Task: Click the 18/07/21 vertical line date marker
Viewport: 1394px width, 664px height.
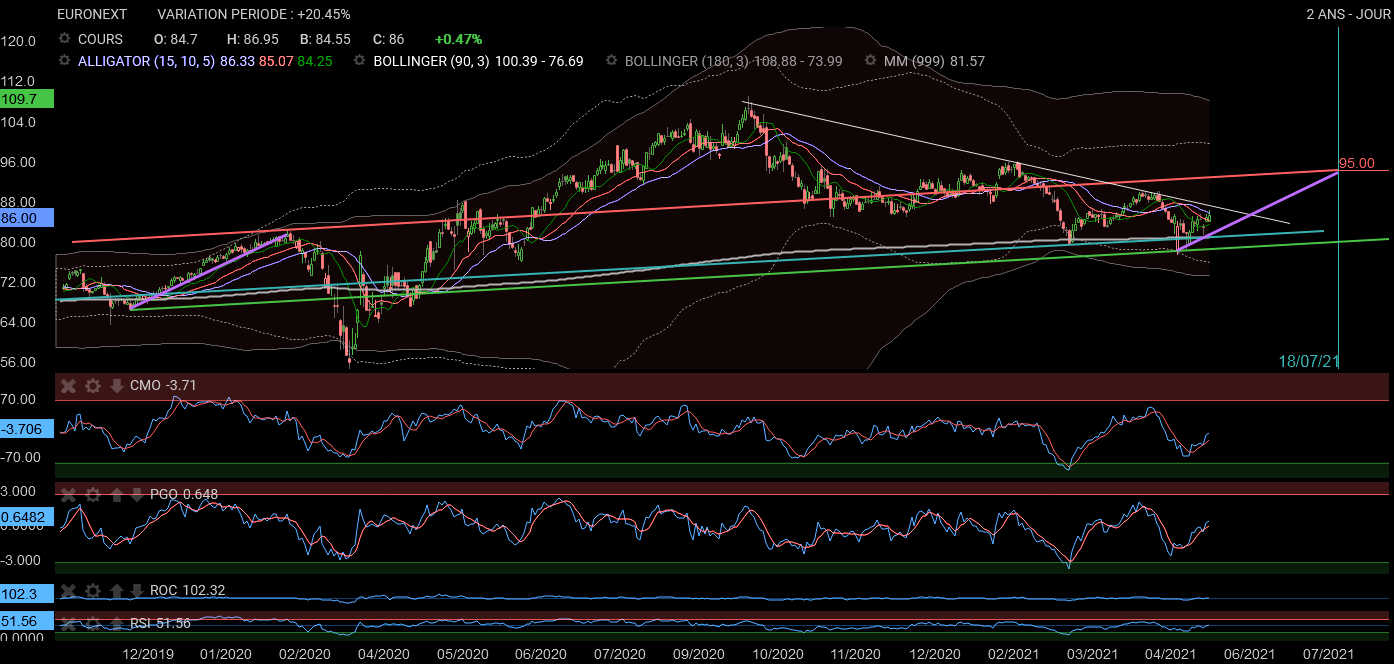Action: (x=1309, y=361)
